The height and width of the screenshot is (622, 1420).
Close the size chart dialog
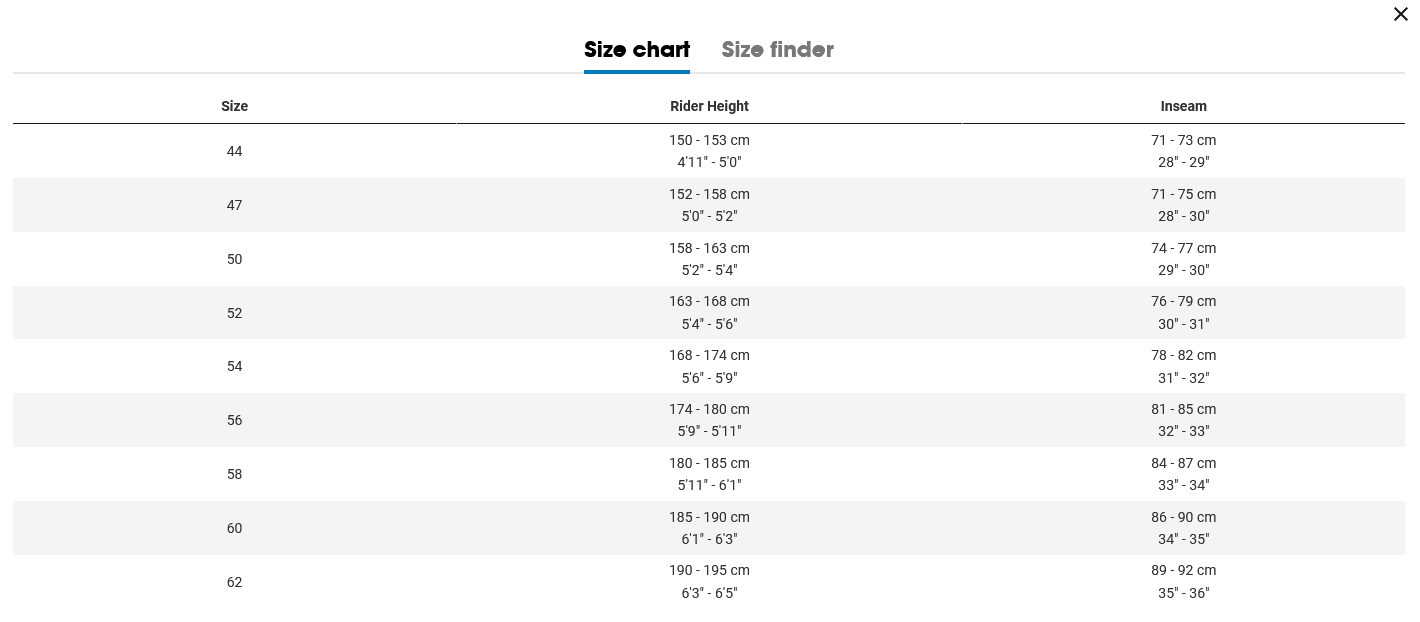tap(1400, 14)
